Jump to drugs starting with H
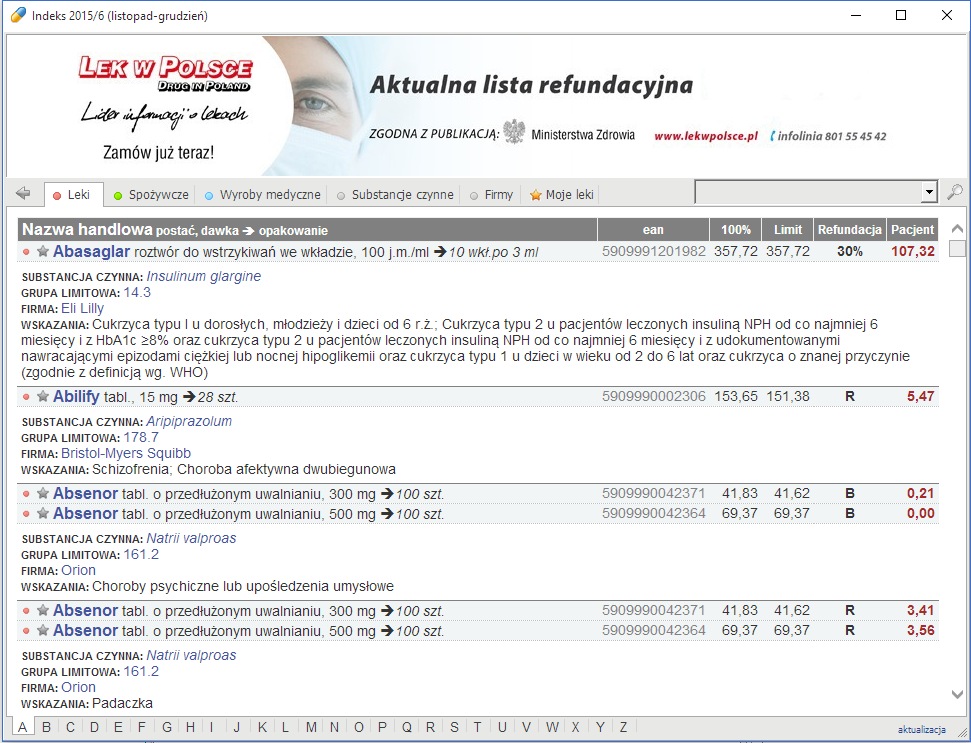The height and width of the screenshot is (743, 971). (191, 727)
